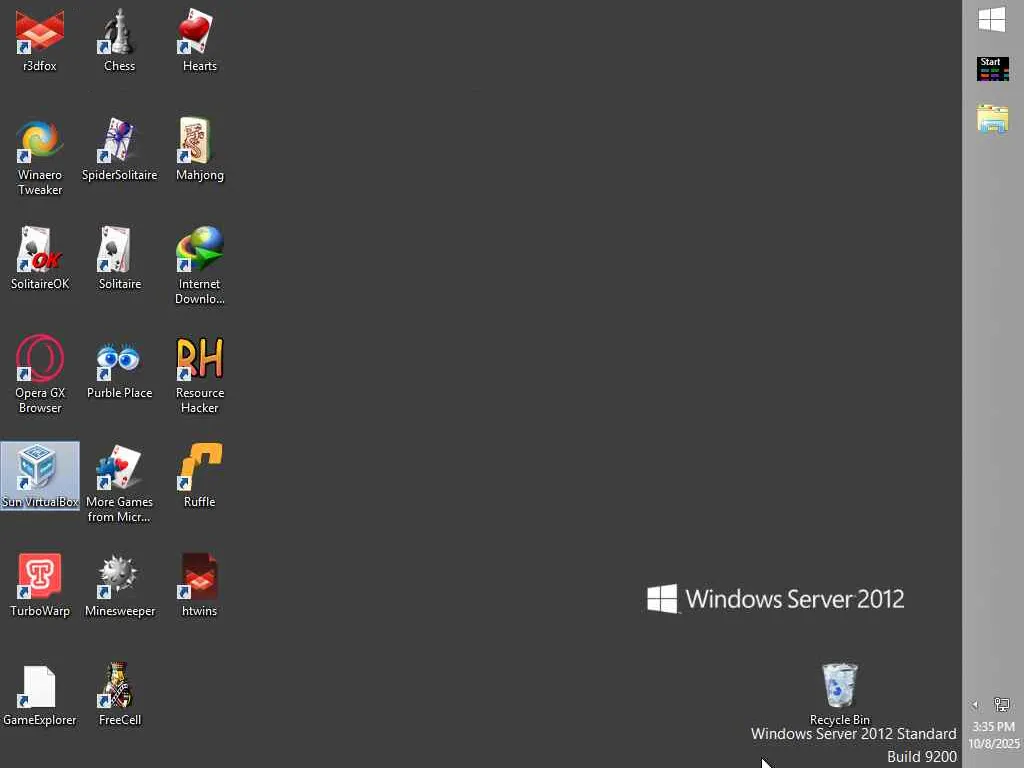Open Winaero Tweaker shortcut
The height and width of the screenshot is (768, 1024).
point(40,157)
